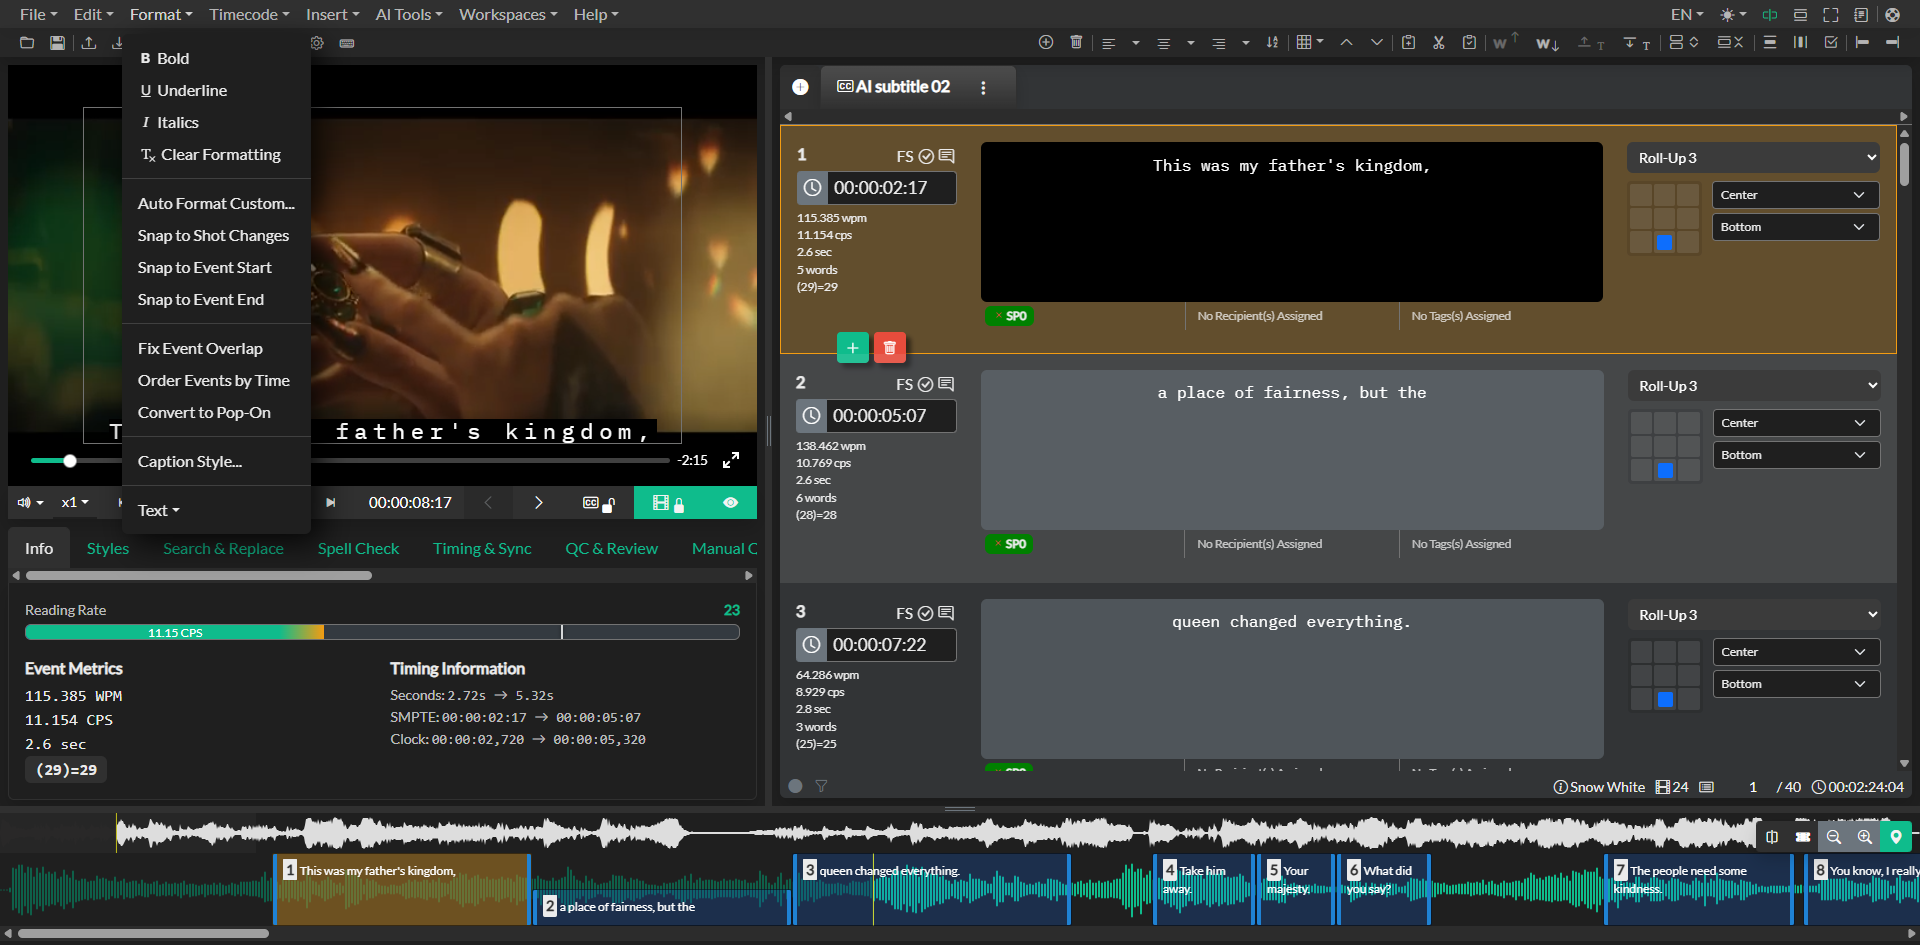Zoom in on the waveform timeline

1864,837
